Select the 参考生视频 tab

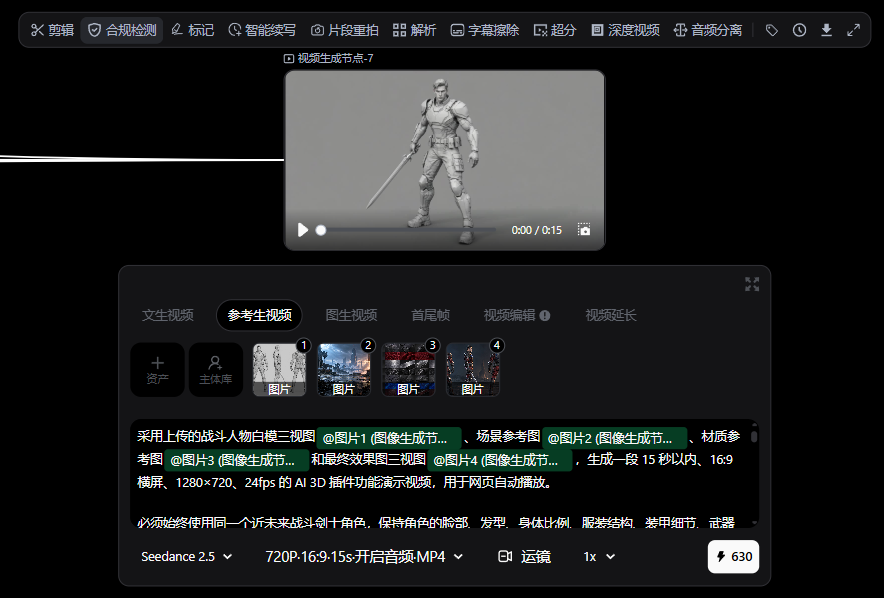tap(259, 315)
